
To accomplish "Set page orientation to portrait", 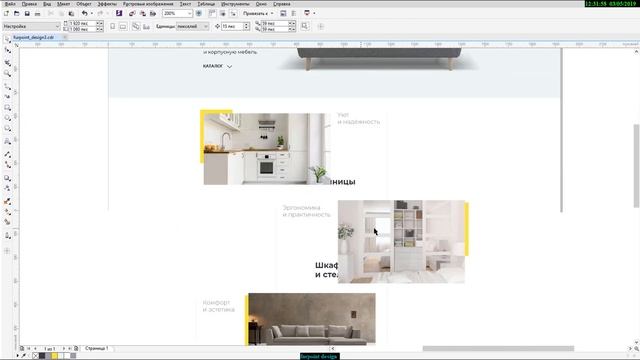I will (x=113, y=27).
